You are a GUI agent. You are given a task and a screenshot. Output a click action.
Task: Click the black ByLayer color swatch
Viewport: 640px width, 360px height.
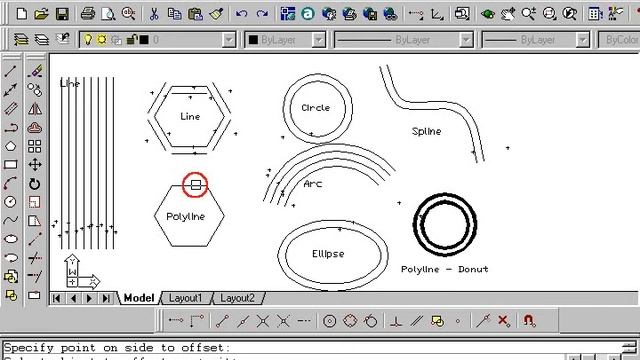point(253,40)
